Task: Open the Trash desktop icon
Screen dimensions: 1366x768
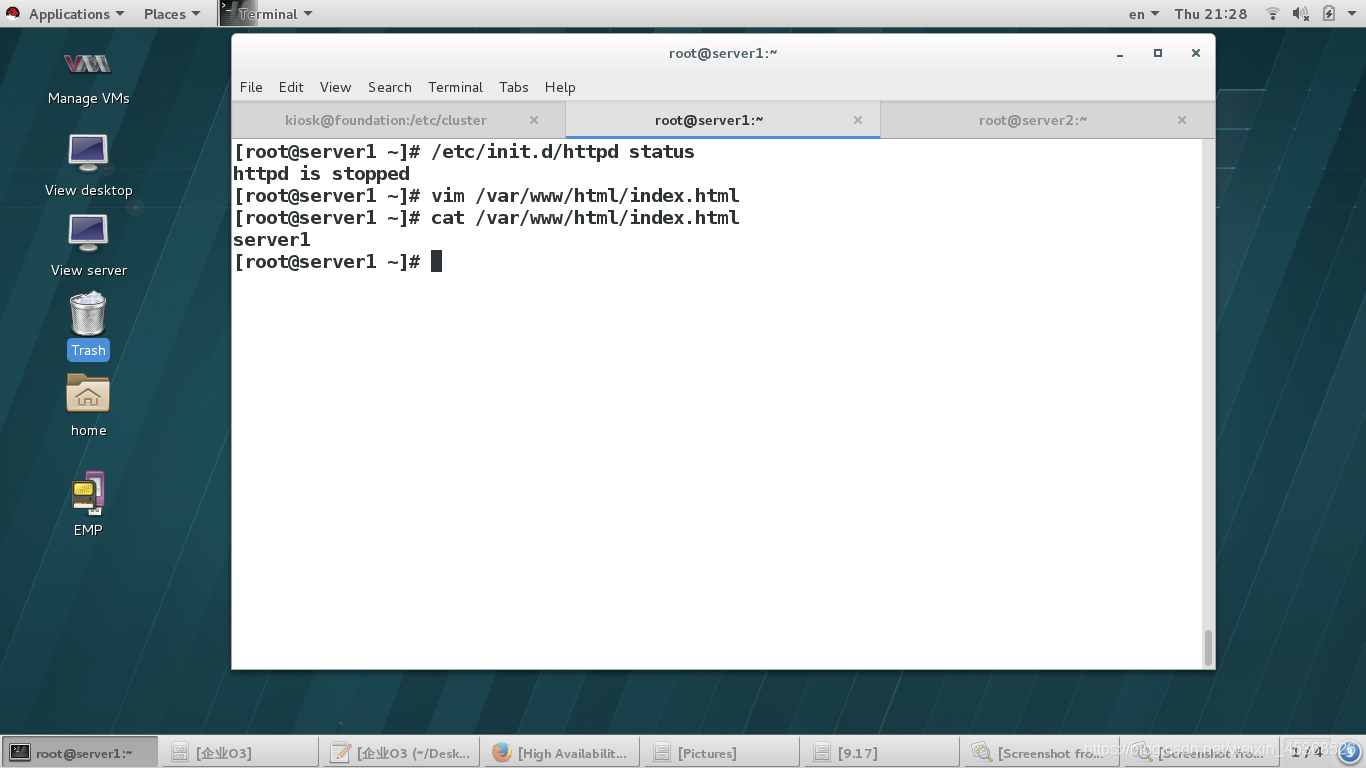Action: (x=88, y=325)
